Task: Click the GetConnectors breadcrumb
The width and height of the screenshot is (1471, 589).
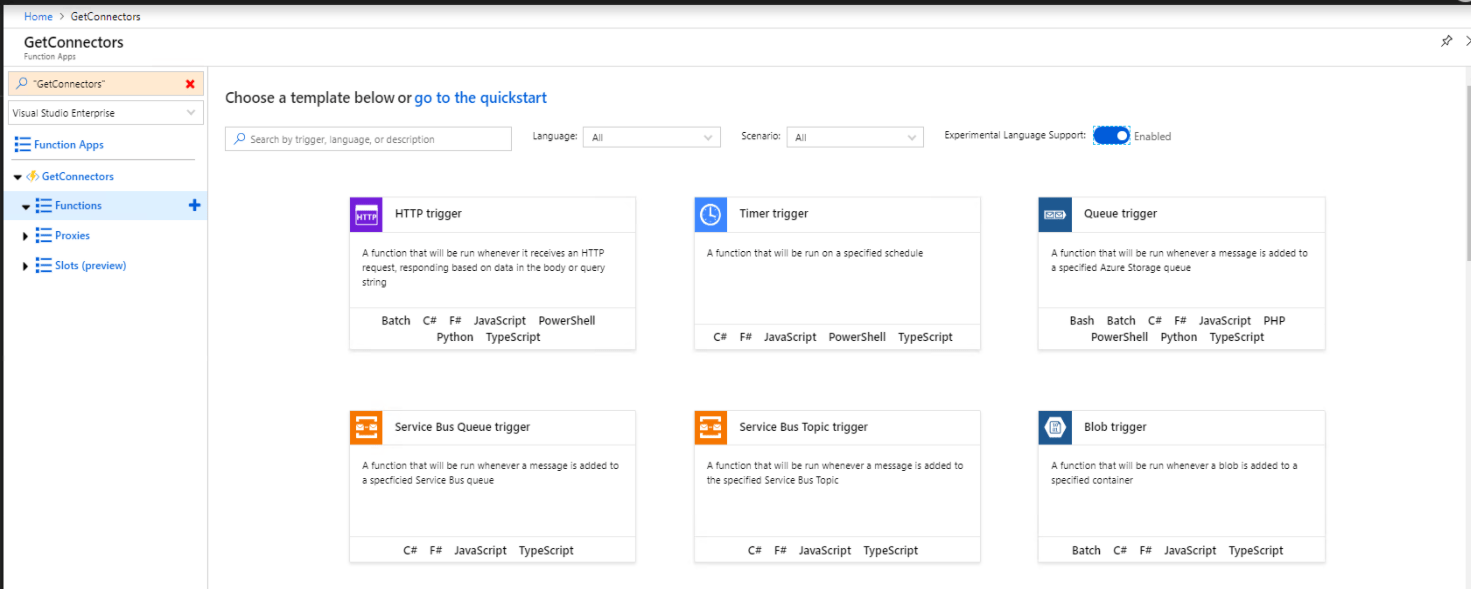Action: point(106,17)
